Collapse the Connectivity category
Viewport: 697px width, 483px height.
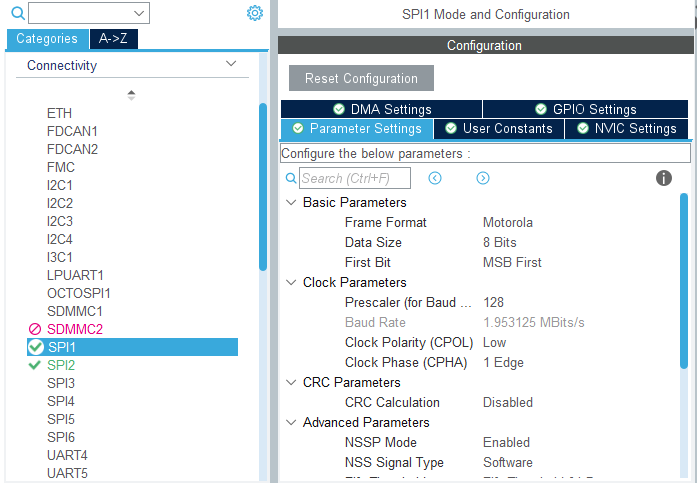click(231, 64)
